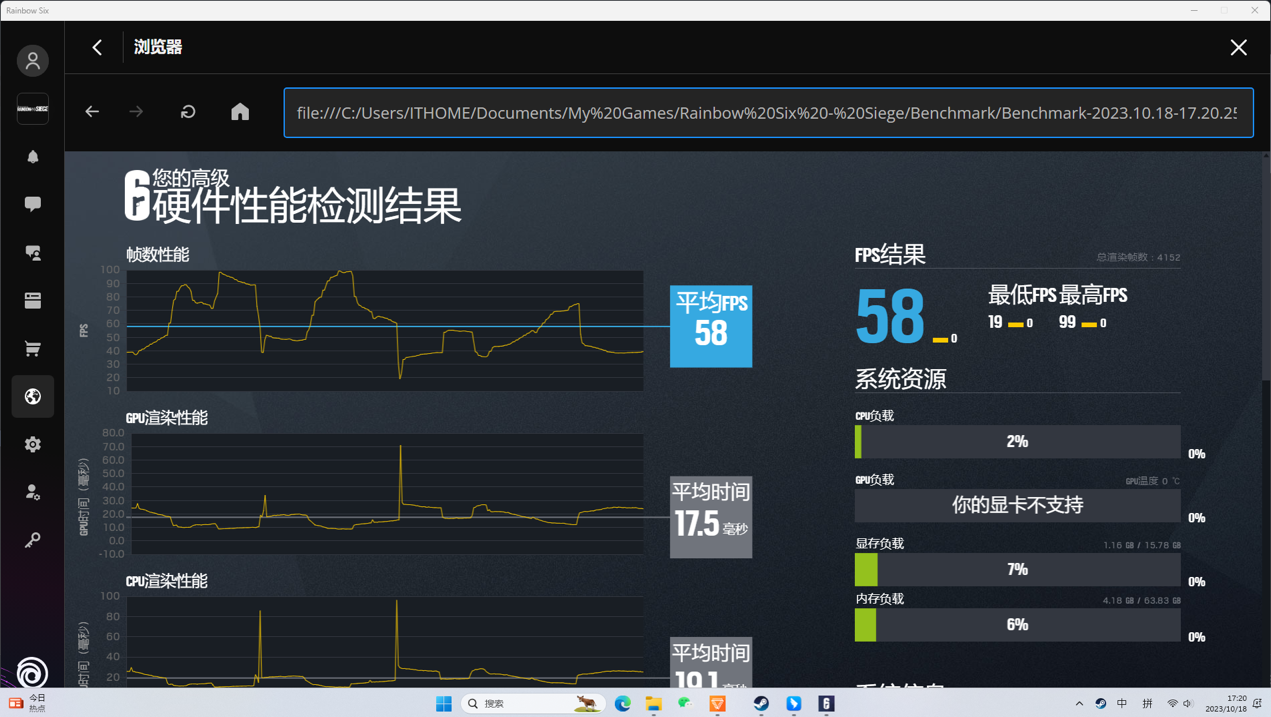Open the key activation icon in sidebar

[33, 540]
